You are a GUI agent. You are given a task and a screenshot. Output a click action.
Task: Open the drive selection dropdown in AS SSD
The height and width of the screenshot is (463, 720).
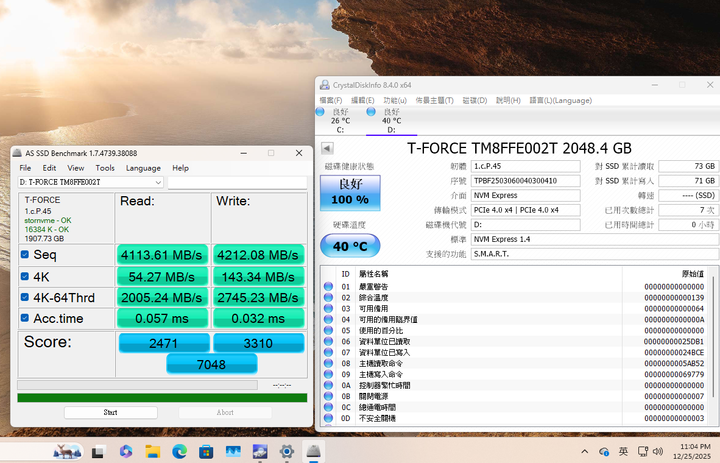click(158, 183)
